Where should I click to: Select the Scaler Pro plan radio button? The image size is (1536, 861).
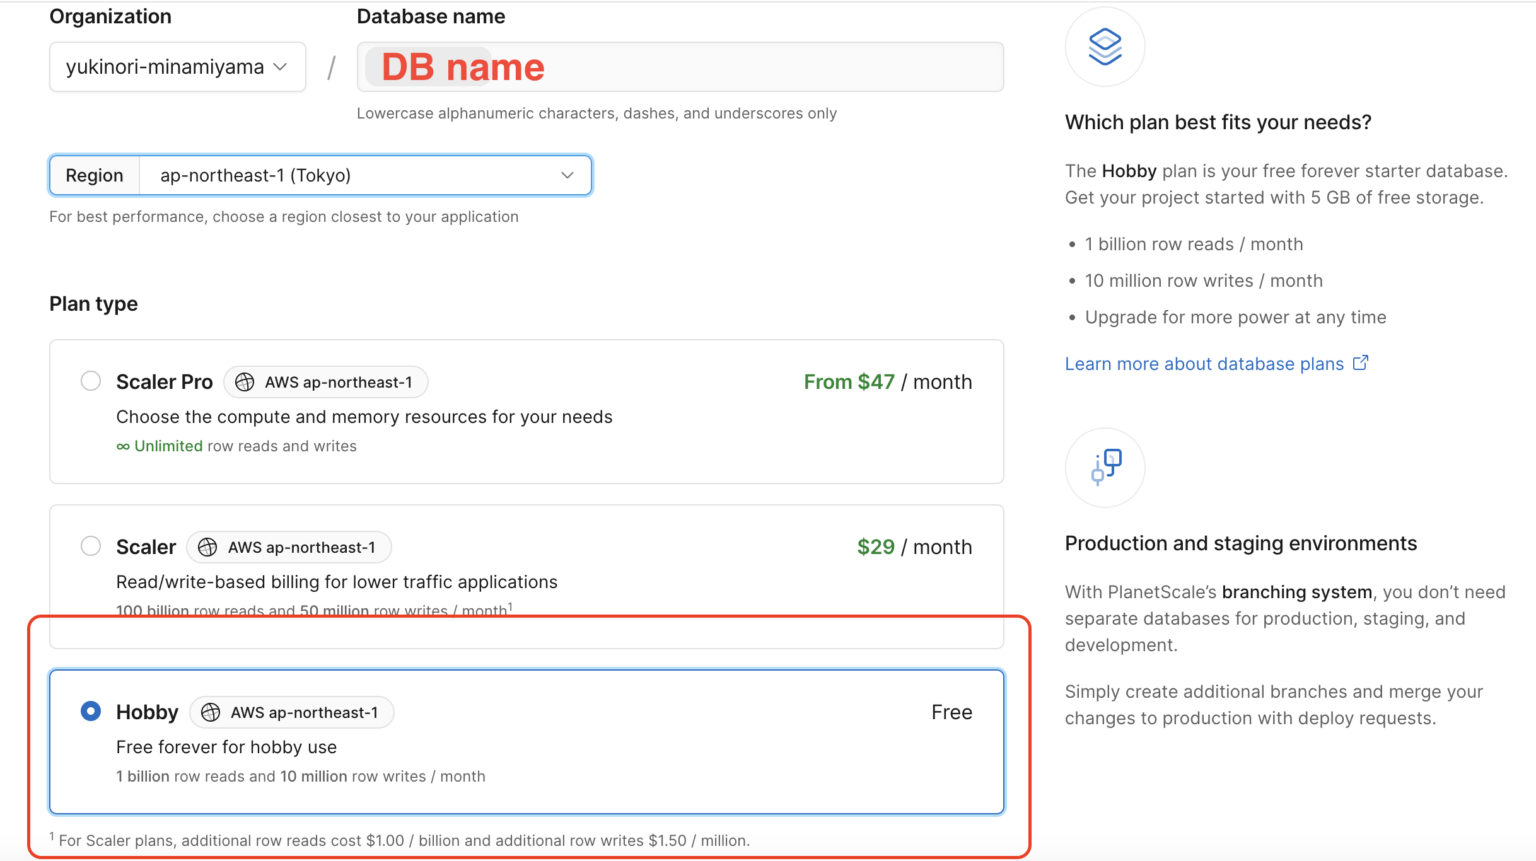pyautogui.click(x=91, y=381)
